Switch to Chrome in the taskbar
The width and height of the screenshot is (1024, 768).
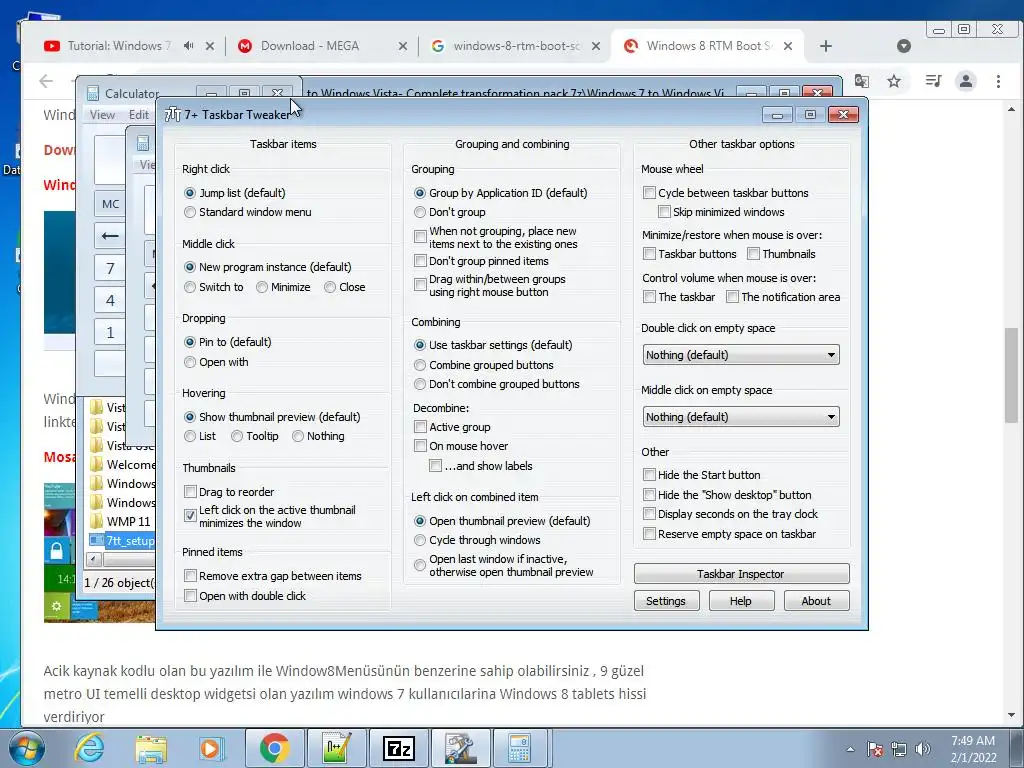click(275, 748)
